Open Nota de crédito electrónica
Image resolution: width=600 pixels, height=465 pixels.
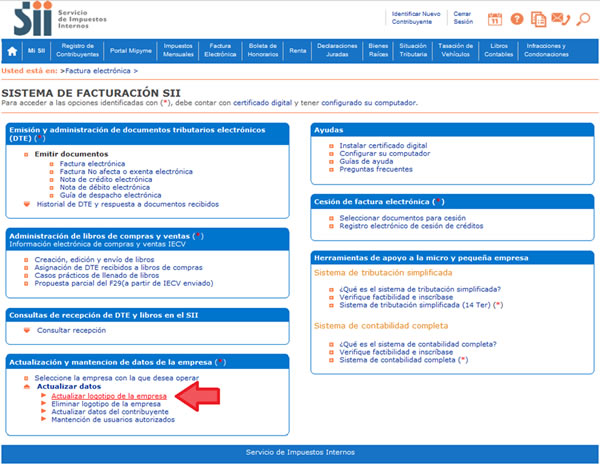click(106, 179)
